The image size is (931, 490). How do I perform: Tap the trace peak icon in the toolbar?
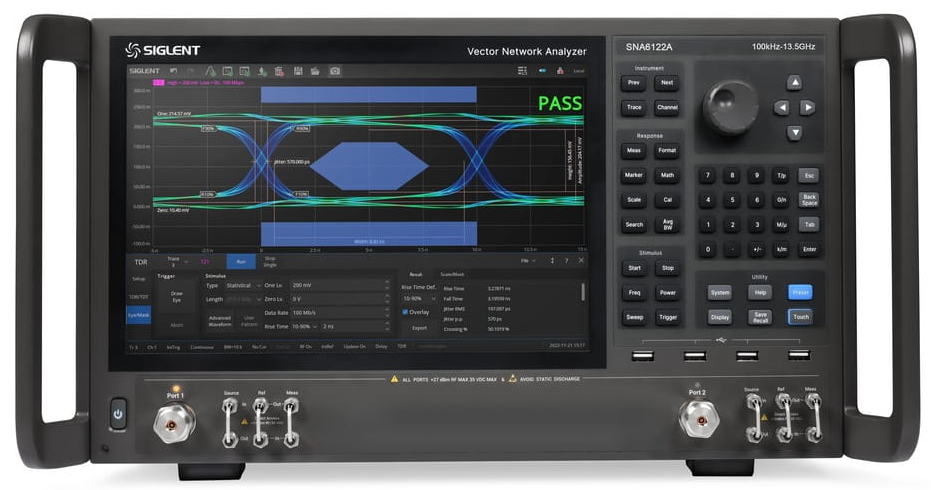[210, 71]
